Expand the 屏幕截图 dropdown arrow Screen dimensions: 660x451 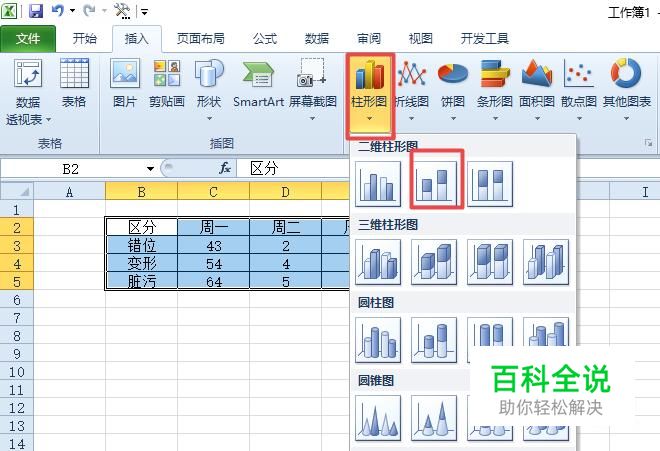pyautogui.click(x=312, y=119)
